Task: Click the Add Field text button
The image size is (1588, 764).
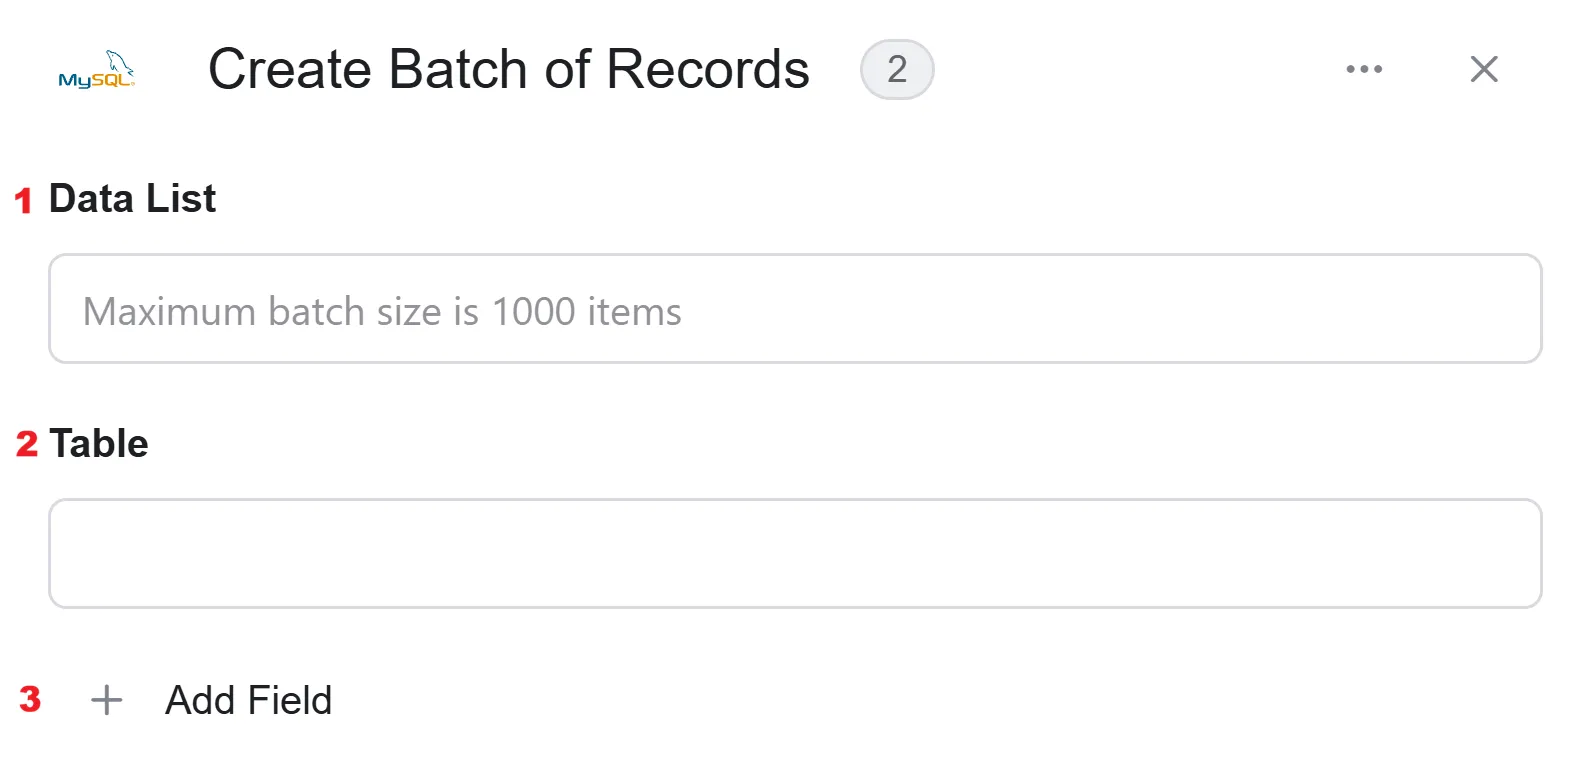Action: 248,700
